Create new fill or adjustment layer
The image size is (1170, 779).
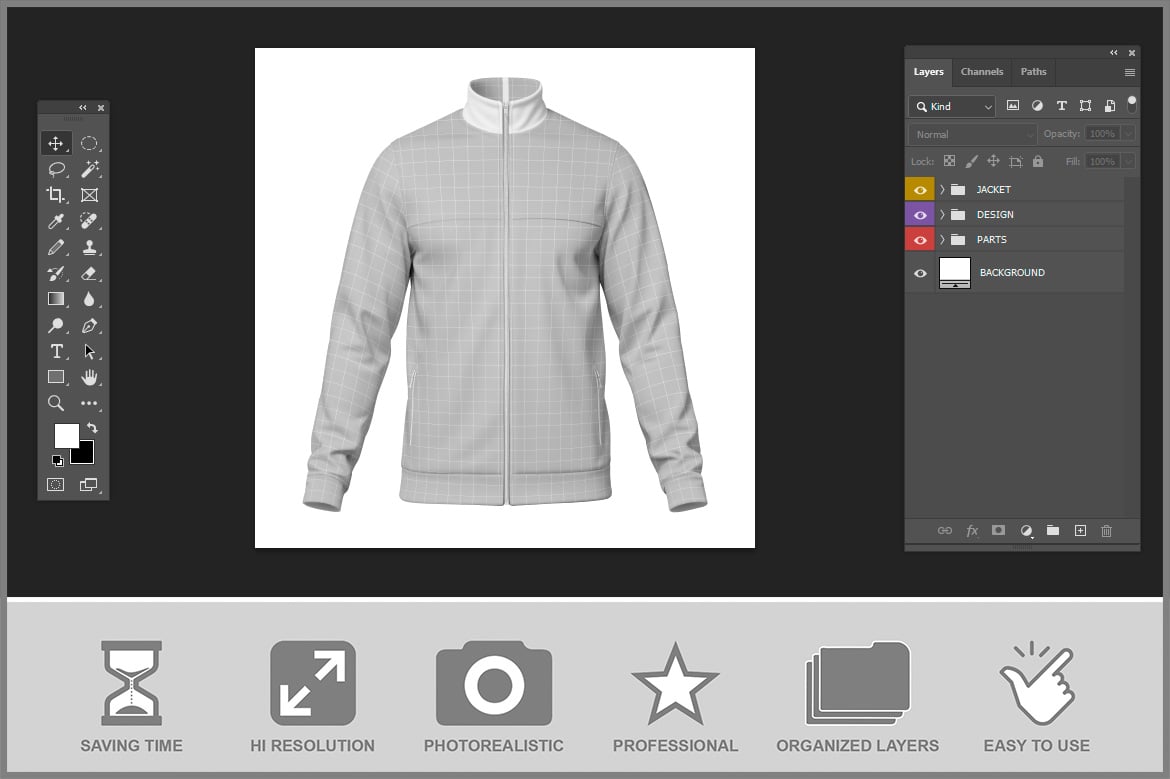pyautogui.click(x=1026, y=531)
